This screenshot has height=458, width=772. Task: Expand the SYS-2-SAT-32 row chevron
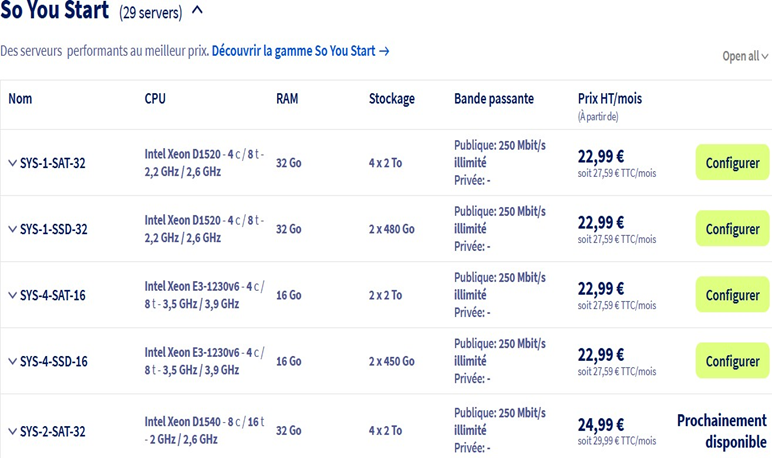[12, 431]
